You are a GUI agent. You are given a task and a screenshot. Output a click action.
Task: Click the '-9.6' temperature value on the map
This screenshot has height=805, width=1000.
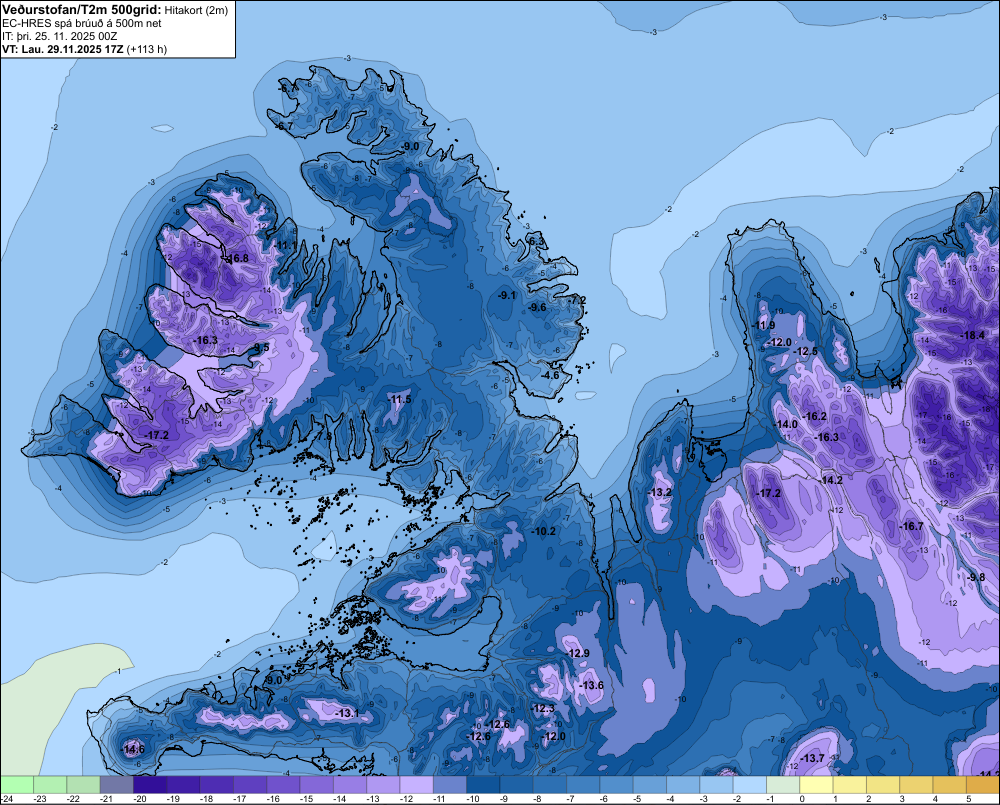pyautogui.click(x=537, y=307)
